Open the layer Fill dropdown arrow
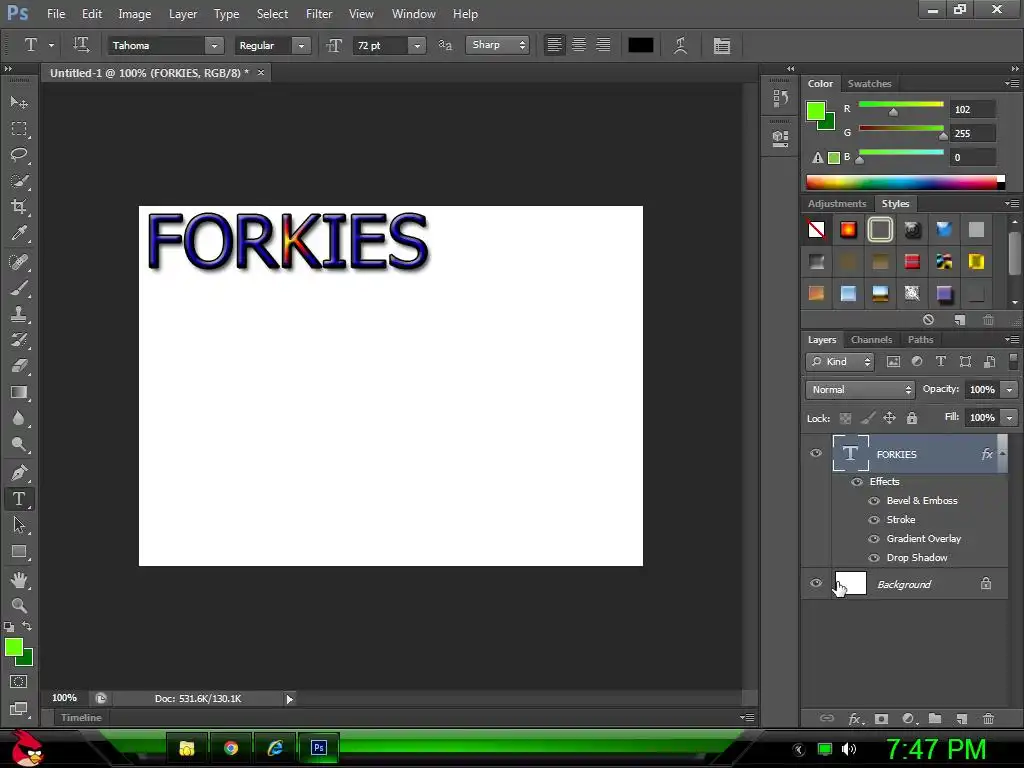1024x768 pixels. [1009, 417]
